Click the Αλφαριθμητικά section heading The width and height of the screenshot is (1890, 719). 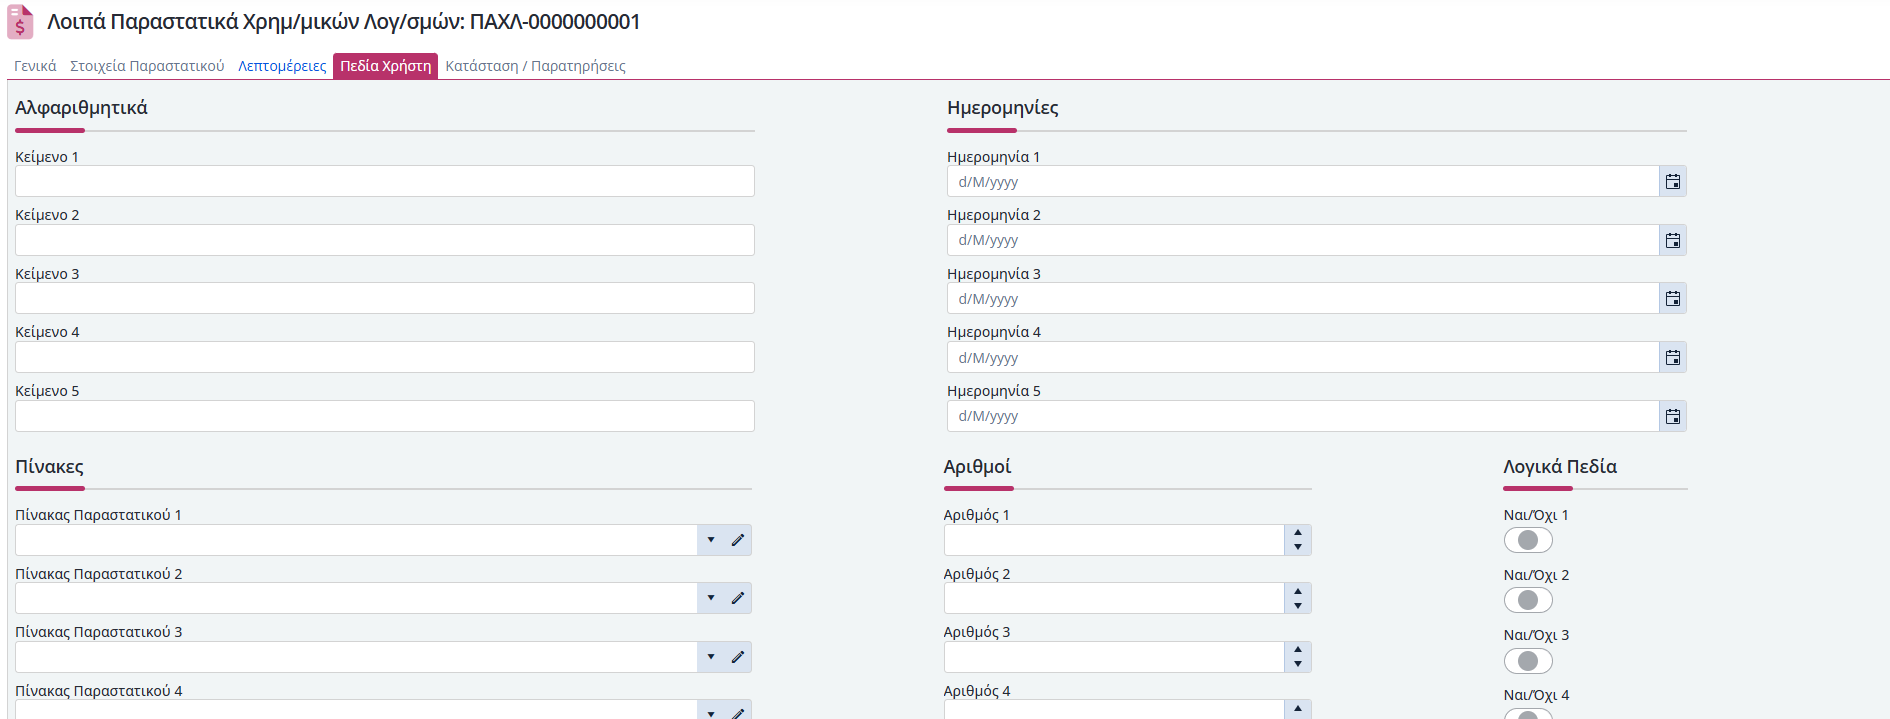click(x=81, y=108)
